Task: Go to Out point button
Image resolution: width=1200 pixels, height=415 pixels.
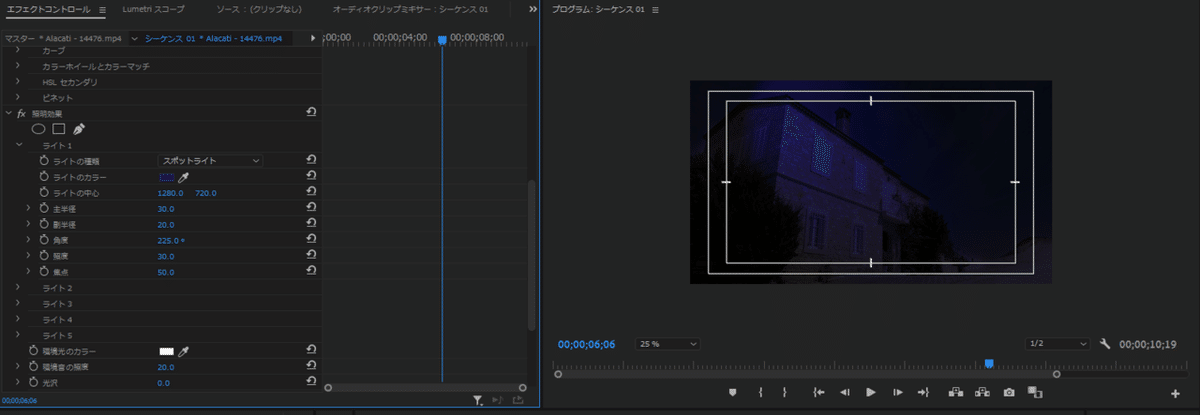Action: [x=923, y=392]
